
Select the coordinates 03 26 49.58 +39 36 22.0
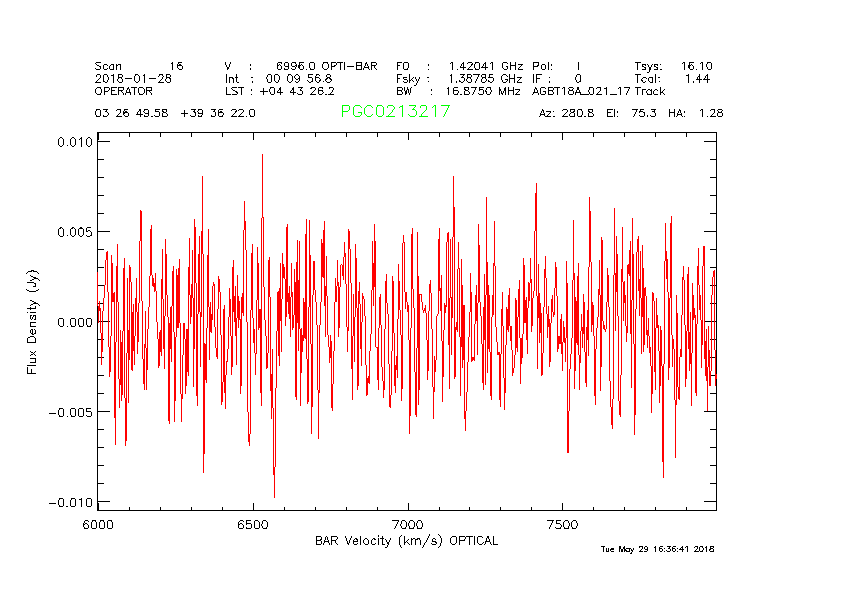click(x=175, y=113)
